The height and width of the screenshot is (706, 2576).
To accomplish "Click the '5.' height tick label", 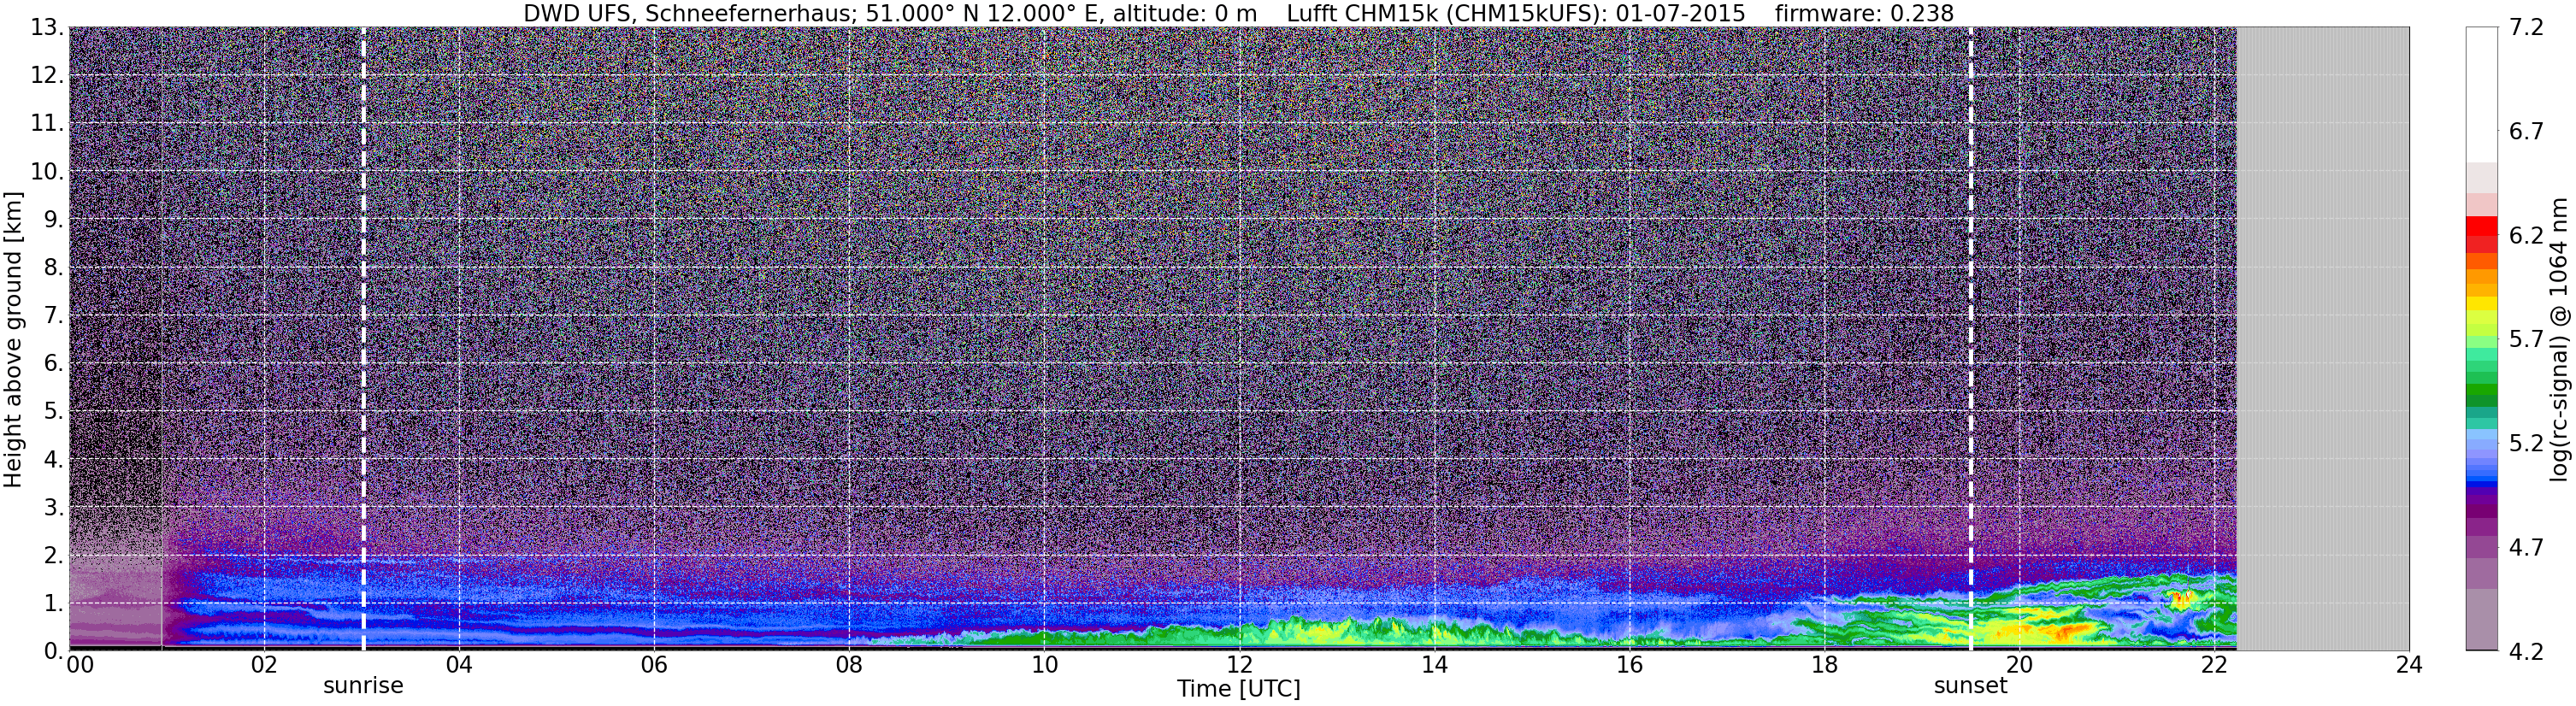I will pos(53,411).
